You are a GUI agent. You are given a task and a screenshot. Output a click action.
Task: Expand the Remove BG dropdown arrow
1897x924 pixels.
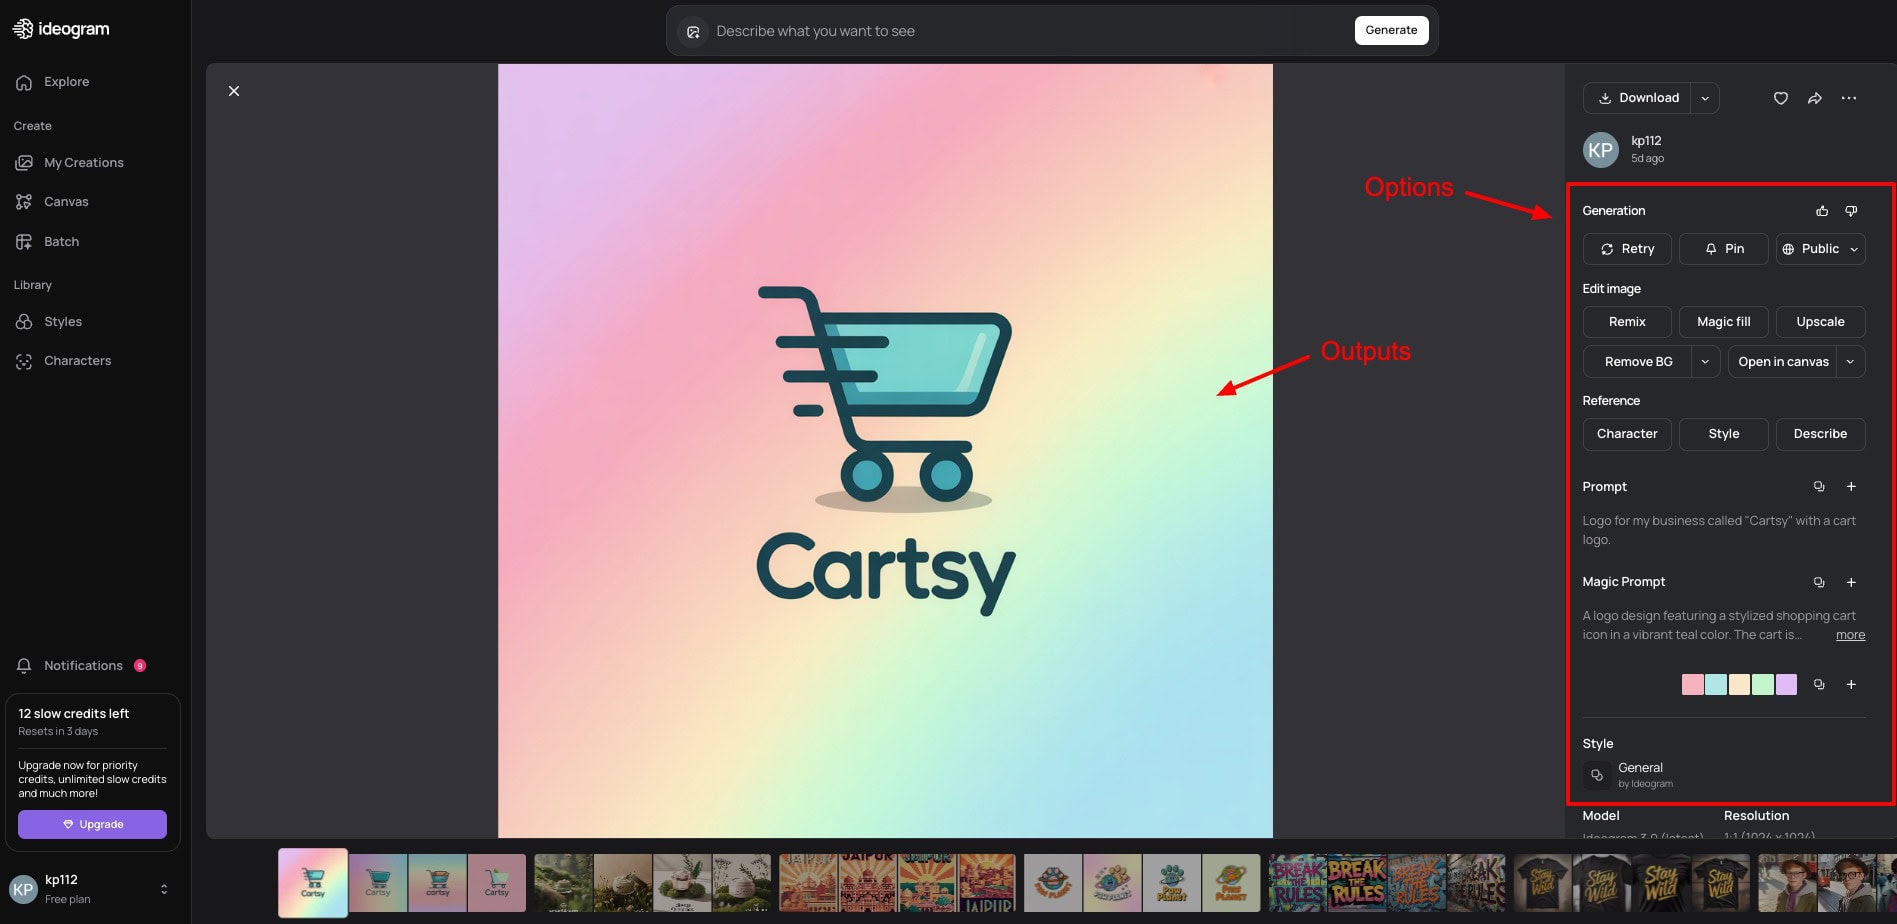(x=1705, y=362)
